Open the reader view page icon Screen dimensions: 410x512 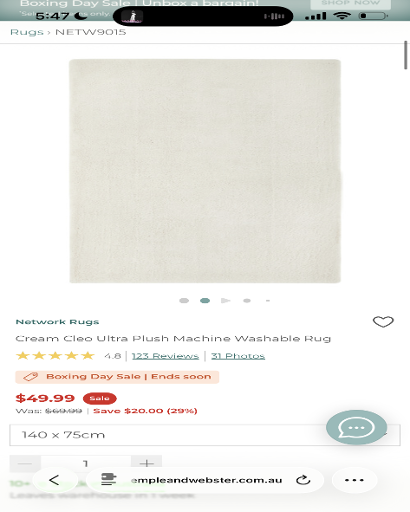[x=109, y=480]
